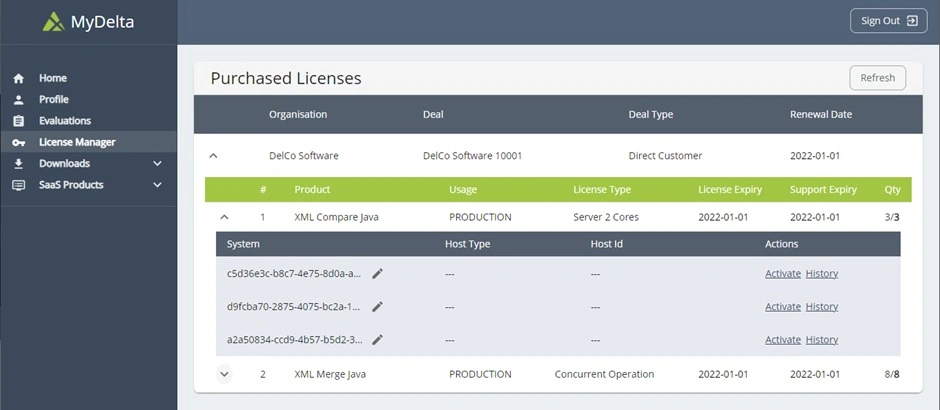Image resolution: width=940 pixels, height=410 pixels.
Task: Click the Evaluations clipboard icon
Action: pos(18,121)
